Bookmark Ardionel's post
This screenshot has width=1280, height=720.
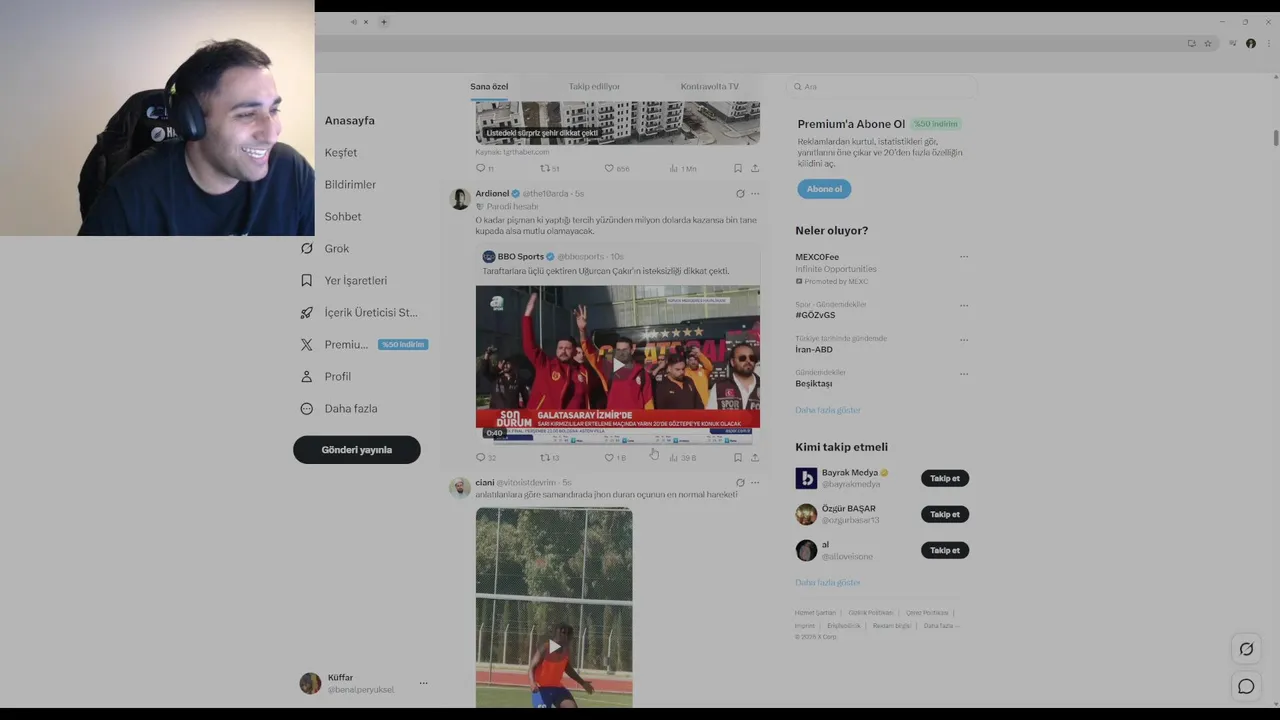738,457
